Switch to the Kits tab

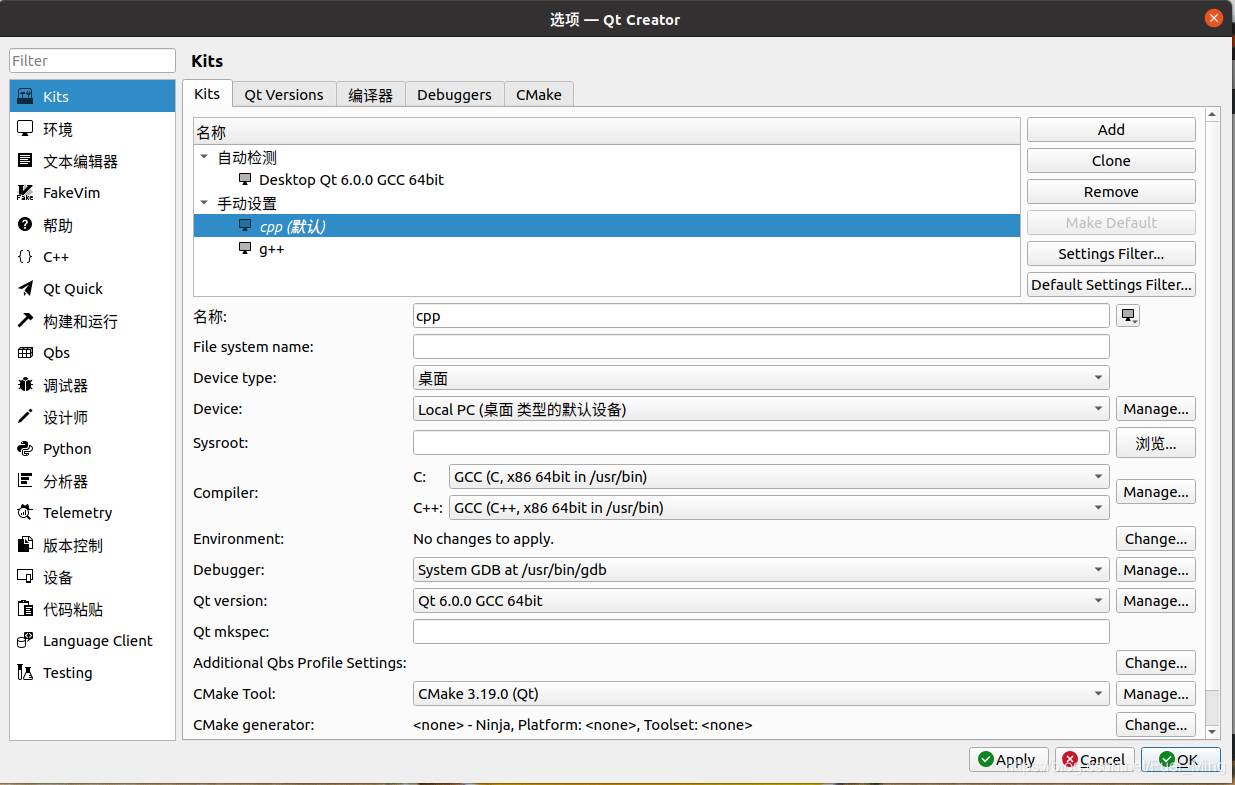point(207,94)
